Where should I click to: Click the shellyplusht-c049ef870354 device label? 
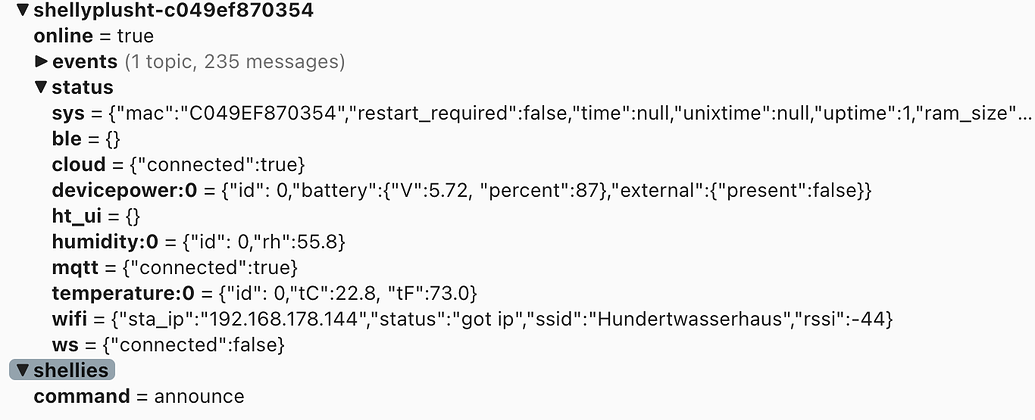tap(174, 10)
